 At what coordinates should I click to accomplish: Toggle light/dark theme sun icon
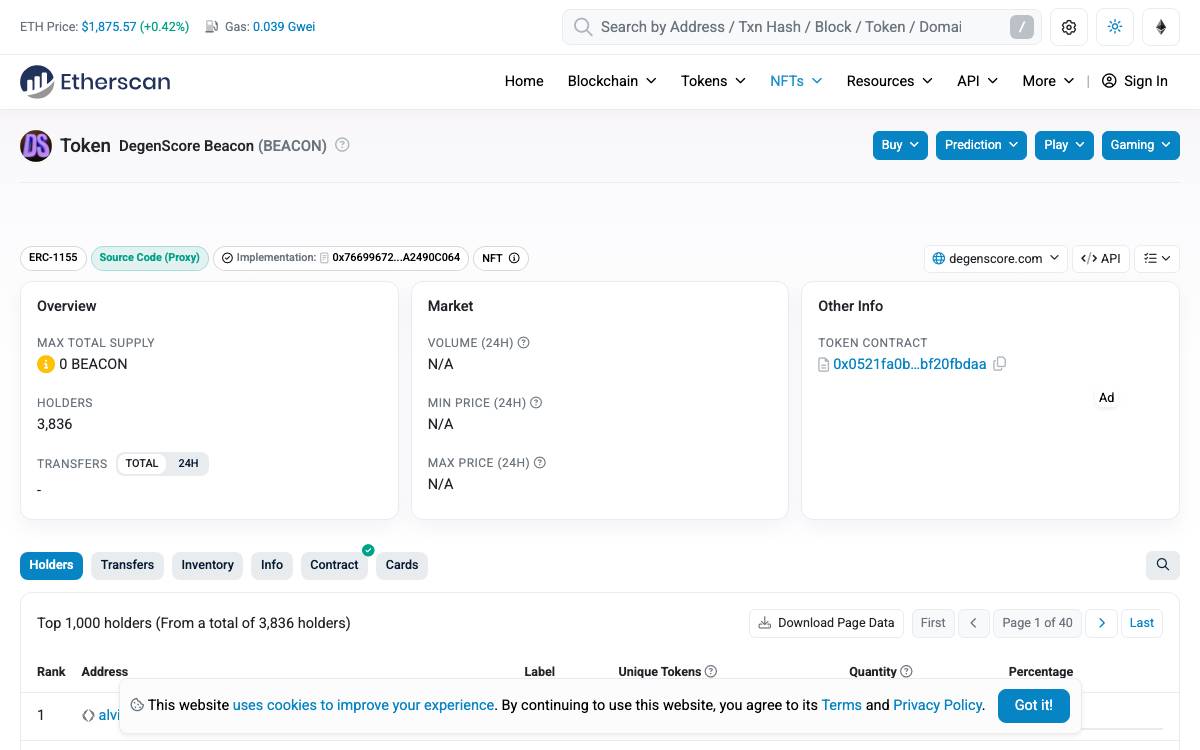tap(1115, 27)
